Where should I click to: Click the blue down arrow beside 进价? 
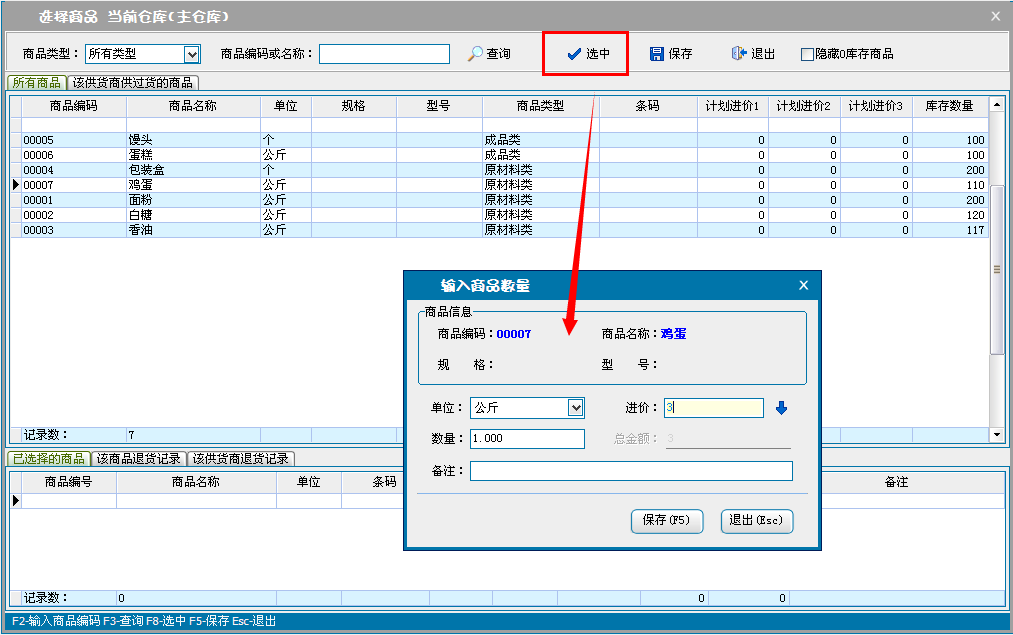782,408
